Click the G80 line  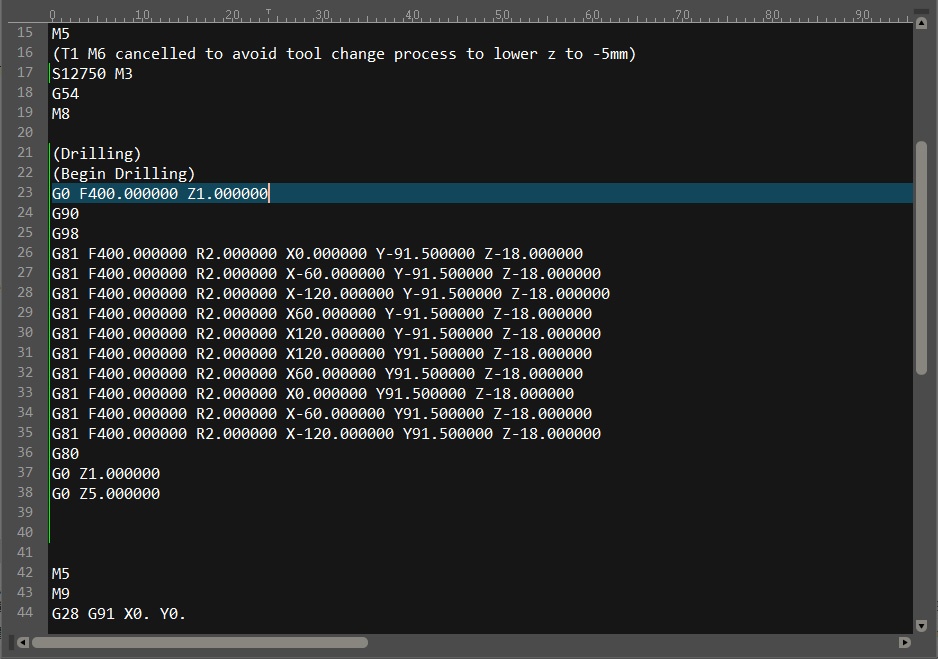(x=66, y=454)
